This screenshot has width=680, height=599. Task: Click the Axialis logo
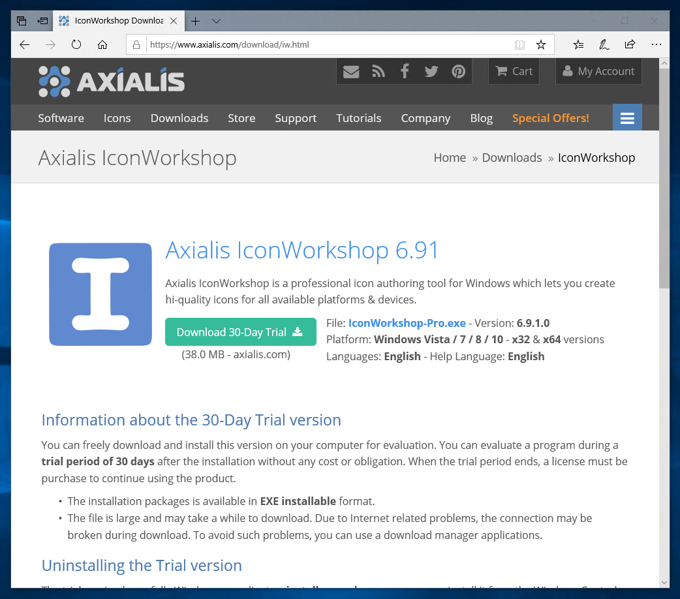coord(111,81)
